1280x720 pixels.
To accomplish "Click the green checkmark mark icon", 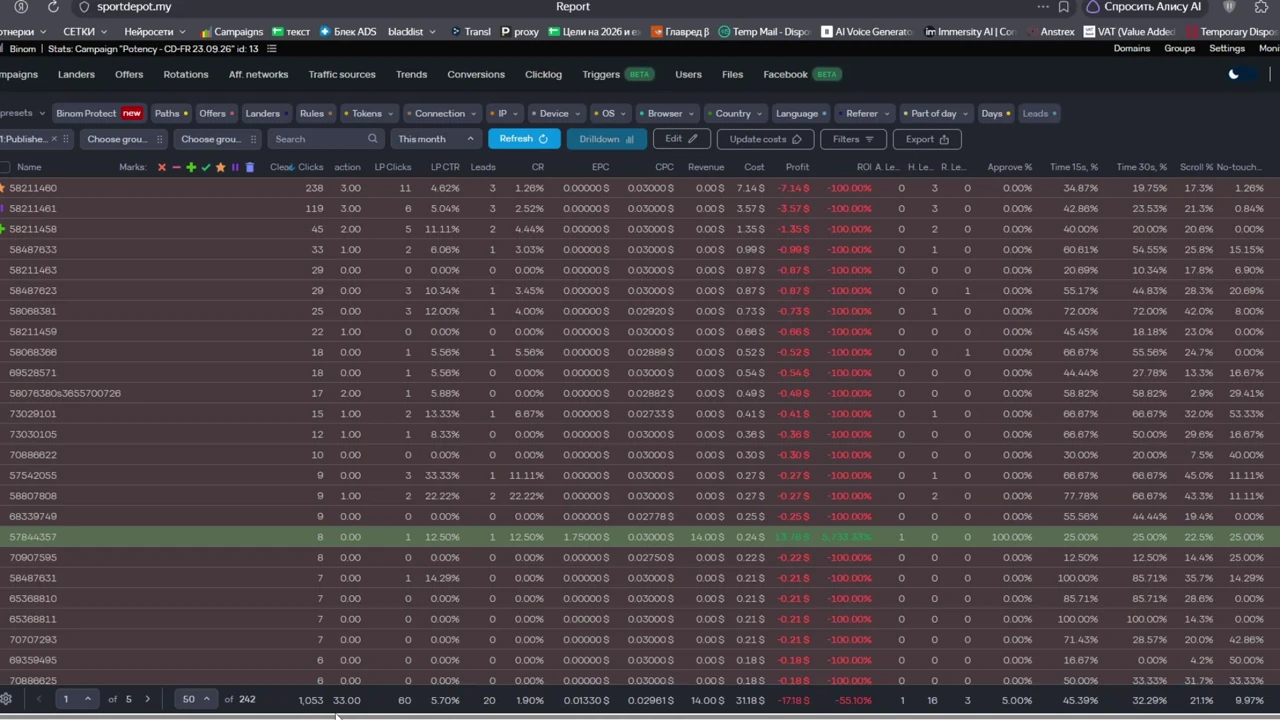I will tap(206, 167).
